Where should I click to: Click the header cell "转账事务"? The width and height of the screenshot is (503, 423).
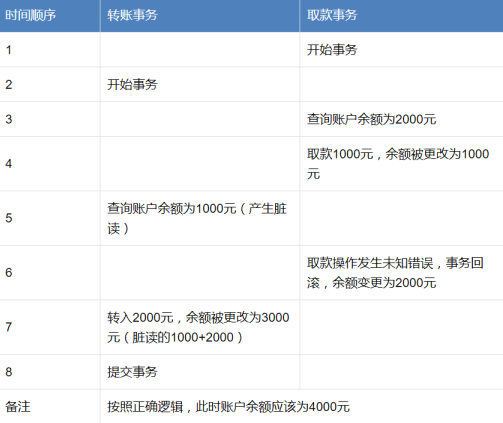coord(200,16)
